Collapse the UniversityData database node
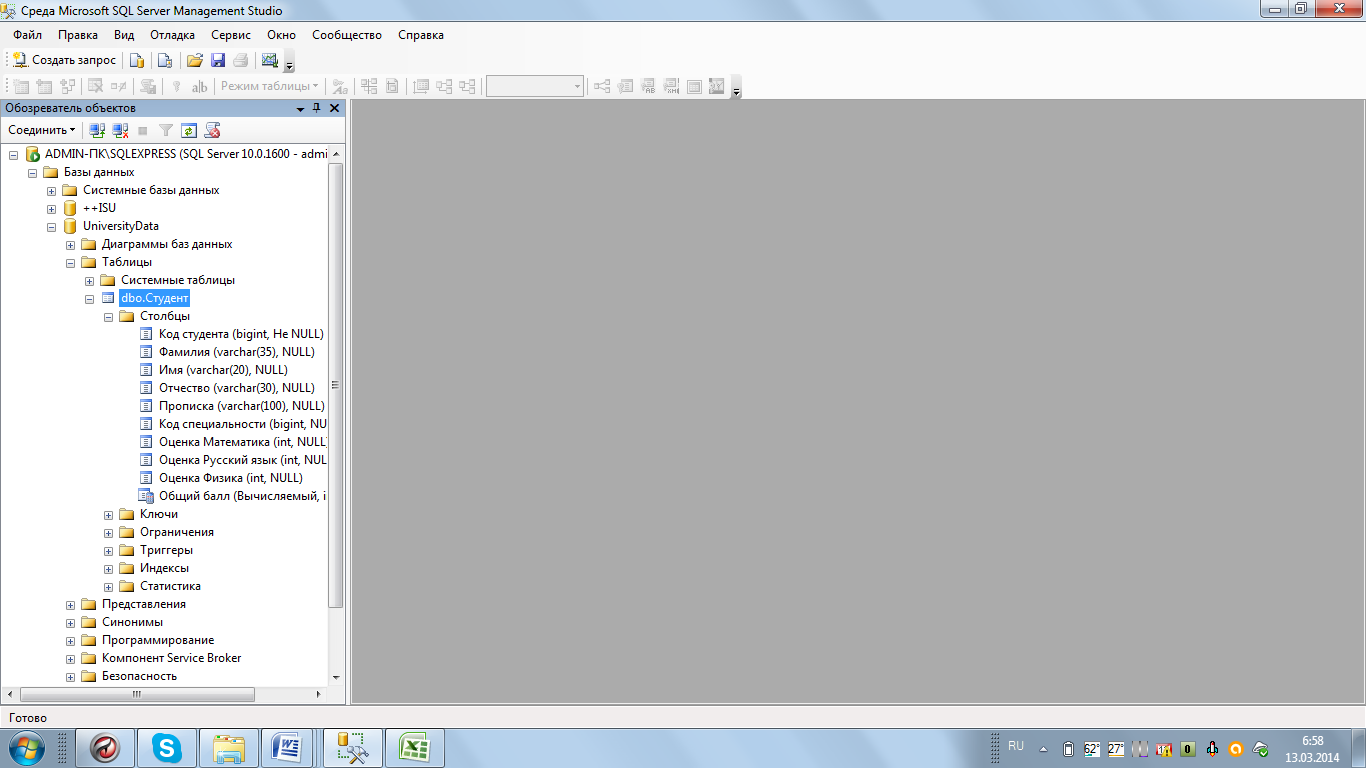Viewport: 1366px width, 768px height. tap(52, 227)
